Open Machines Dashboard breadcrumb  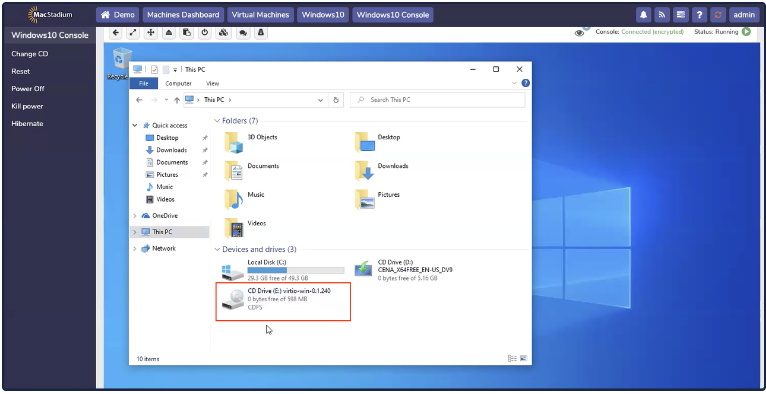[x=183, y=15]
